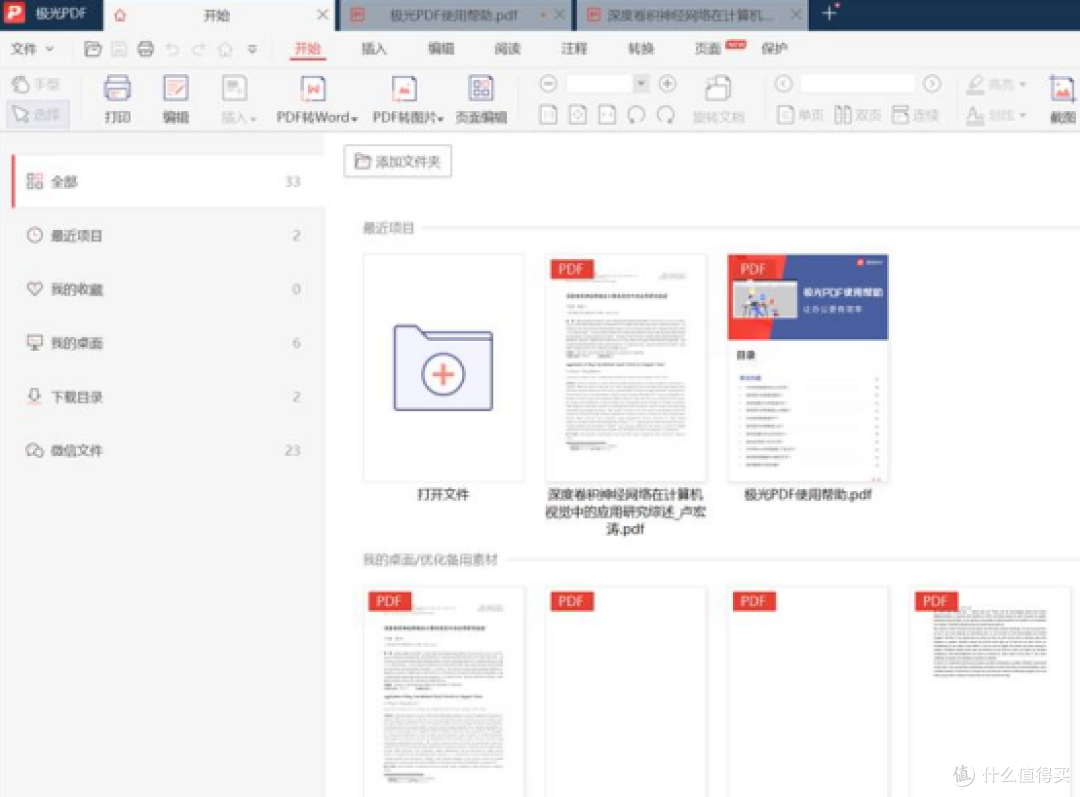The width and height of the screenshot is (1080, 797).
Task: Add a new tab with plus icon
Action: point(830,13)
